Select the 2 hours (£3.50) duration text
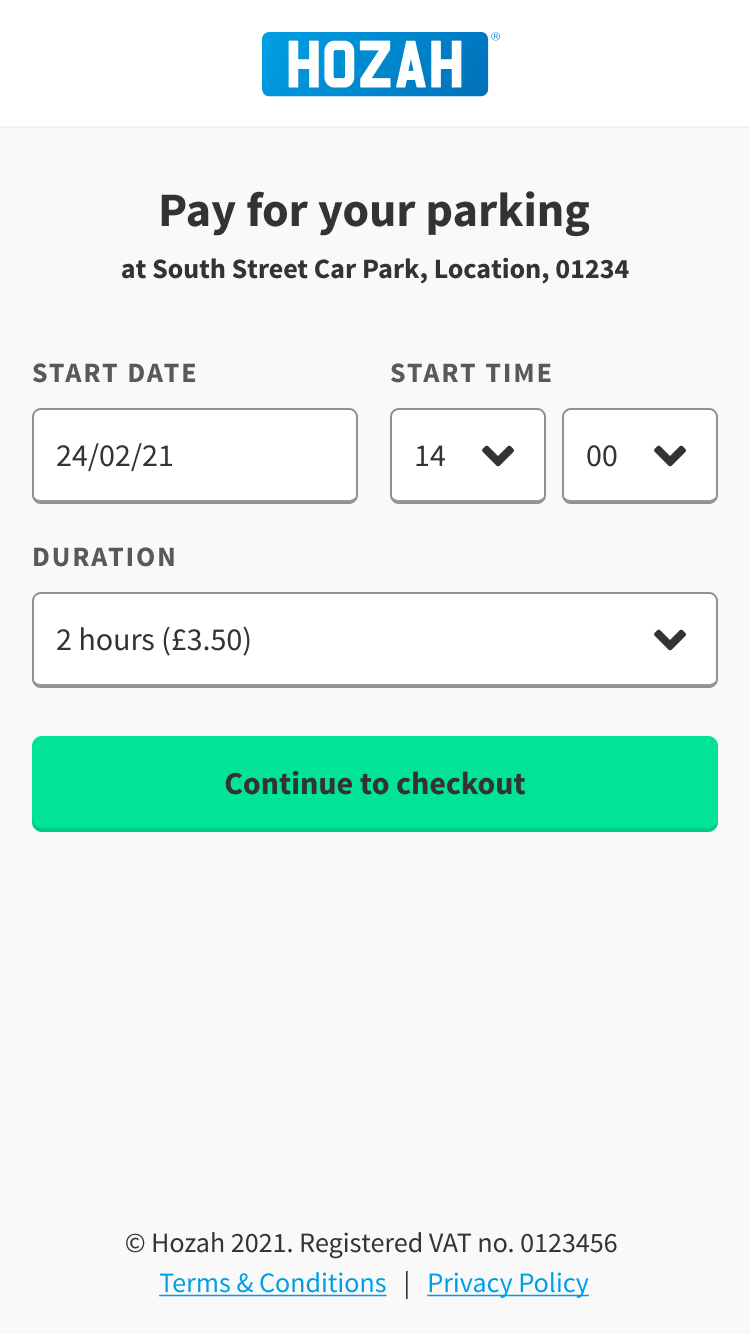 153,640
